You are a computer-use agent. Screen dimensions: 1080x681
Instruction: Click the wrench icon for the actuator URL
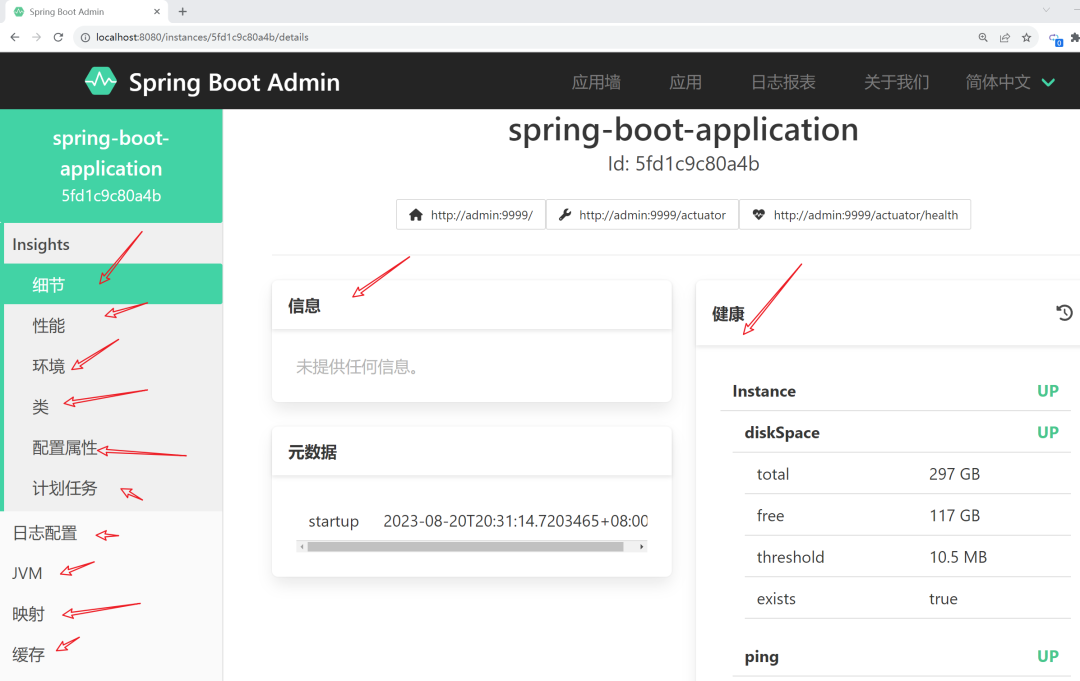tap(565, 215)
